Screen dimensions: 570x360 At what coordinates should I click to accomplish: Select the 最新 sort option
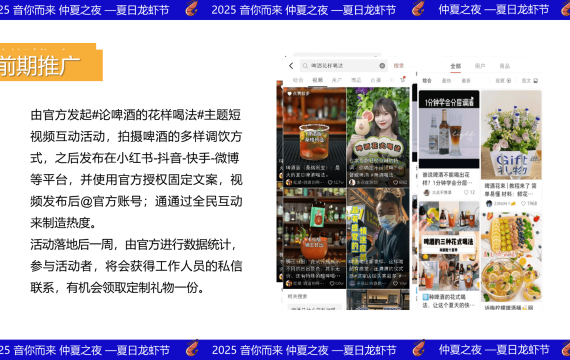466,81
